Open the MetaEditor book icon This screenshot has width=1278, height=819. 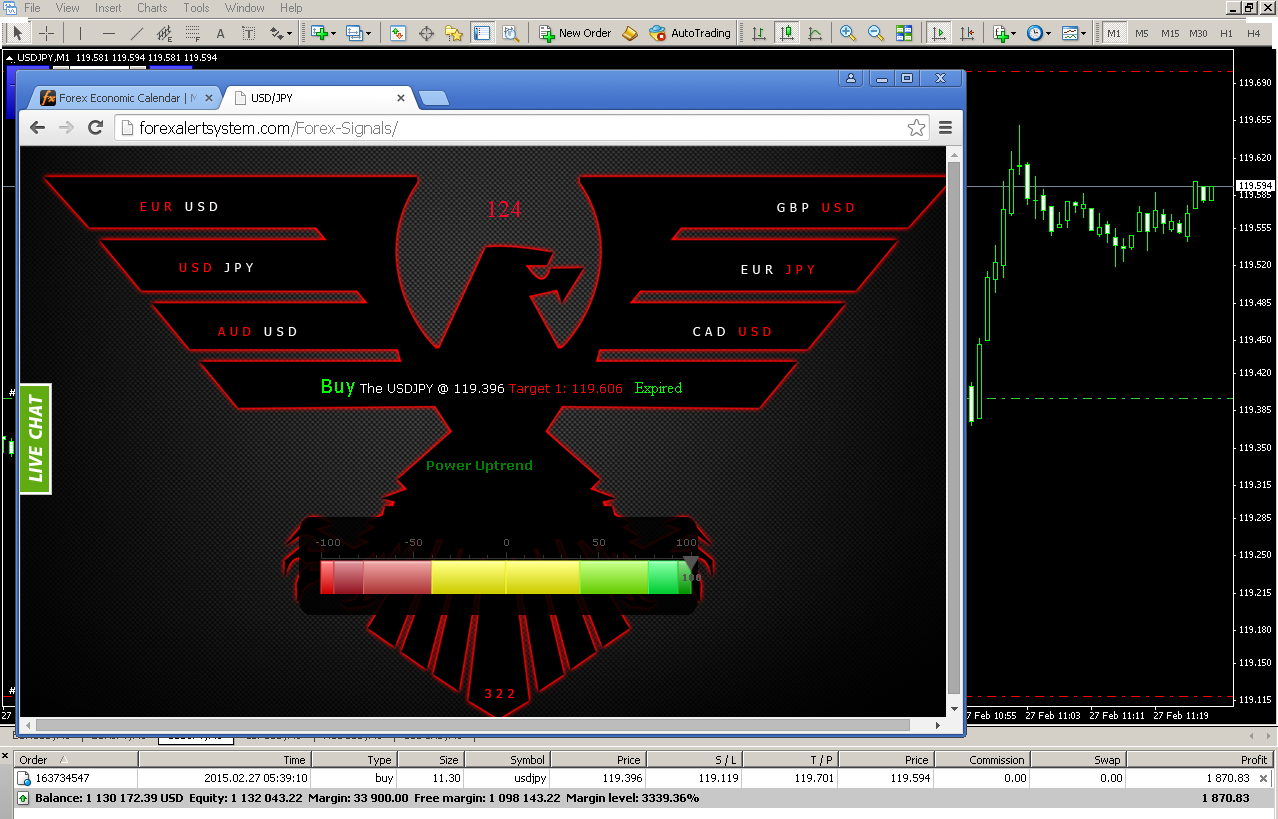pos(630,33)
